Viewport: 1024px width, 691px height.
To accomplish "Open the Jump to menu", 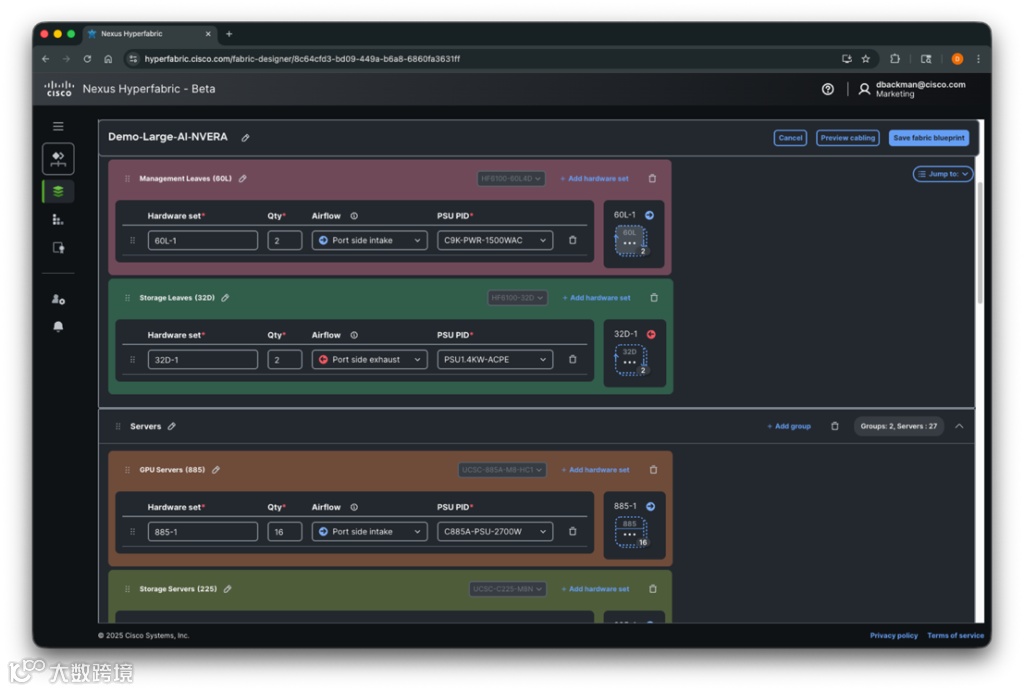I will tap(942, 174).
